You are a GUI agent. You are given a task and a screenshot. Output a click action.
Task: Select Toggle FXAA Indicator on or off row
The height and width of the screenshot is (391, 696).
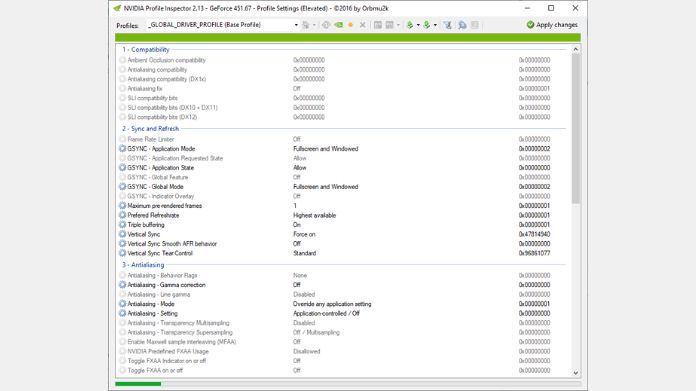pos(342,361)
